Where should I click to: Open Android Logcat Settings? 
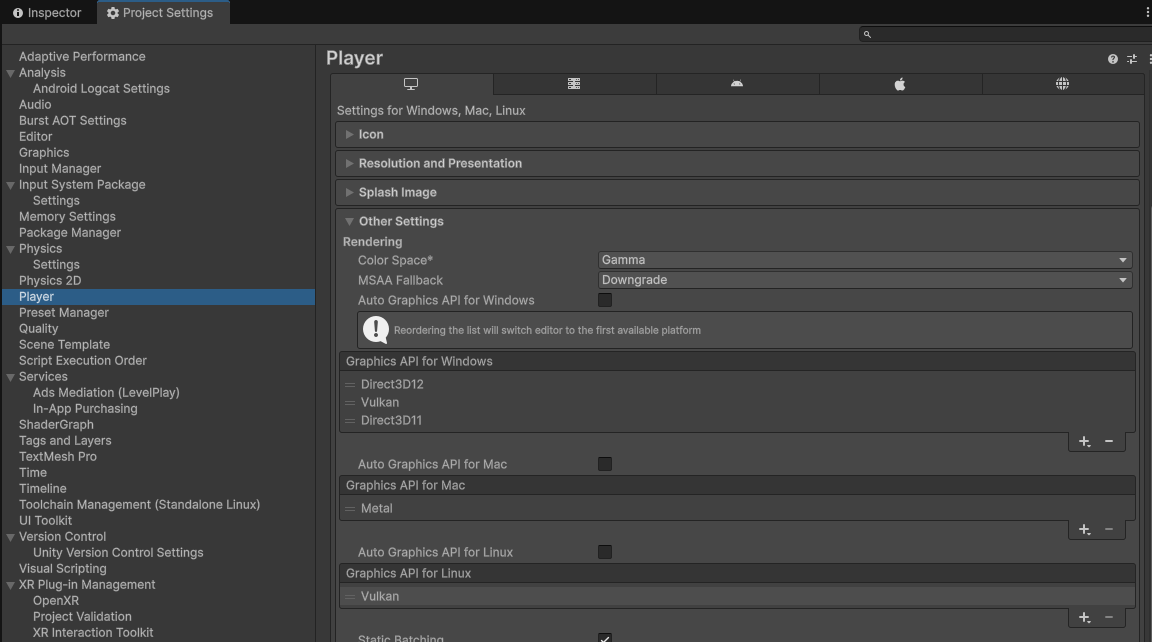[101, 89]
